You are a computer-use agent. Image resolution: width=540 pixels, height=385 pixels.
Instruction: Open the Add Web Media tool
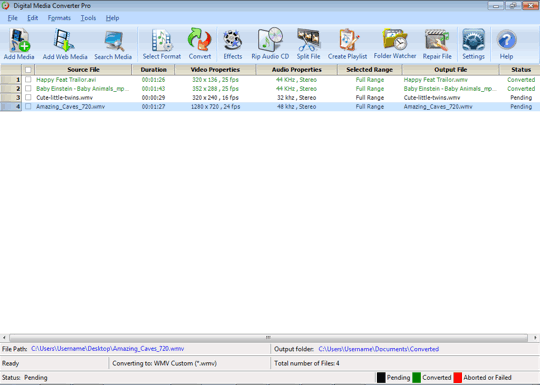pyautogui.click(x=65, y=44)
